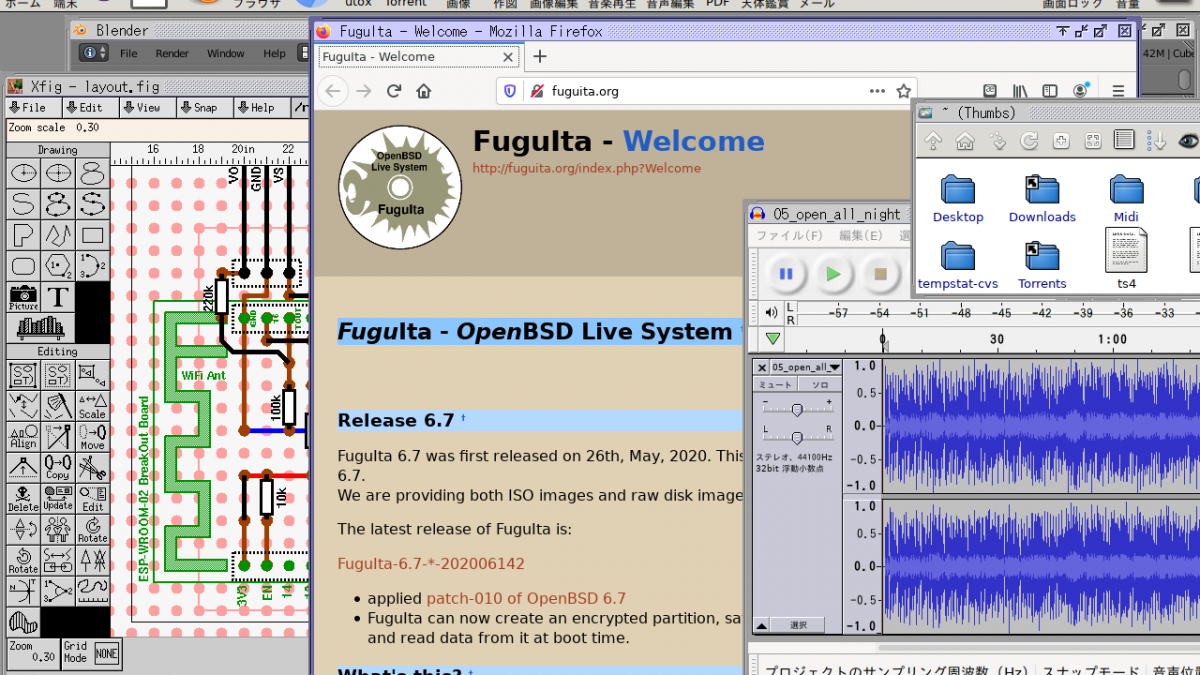The image size is (1200, 675).
Task: Open Firefox hamburger menu
Action: (1119, 91)
